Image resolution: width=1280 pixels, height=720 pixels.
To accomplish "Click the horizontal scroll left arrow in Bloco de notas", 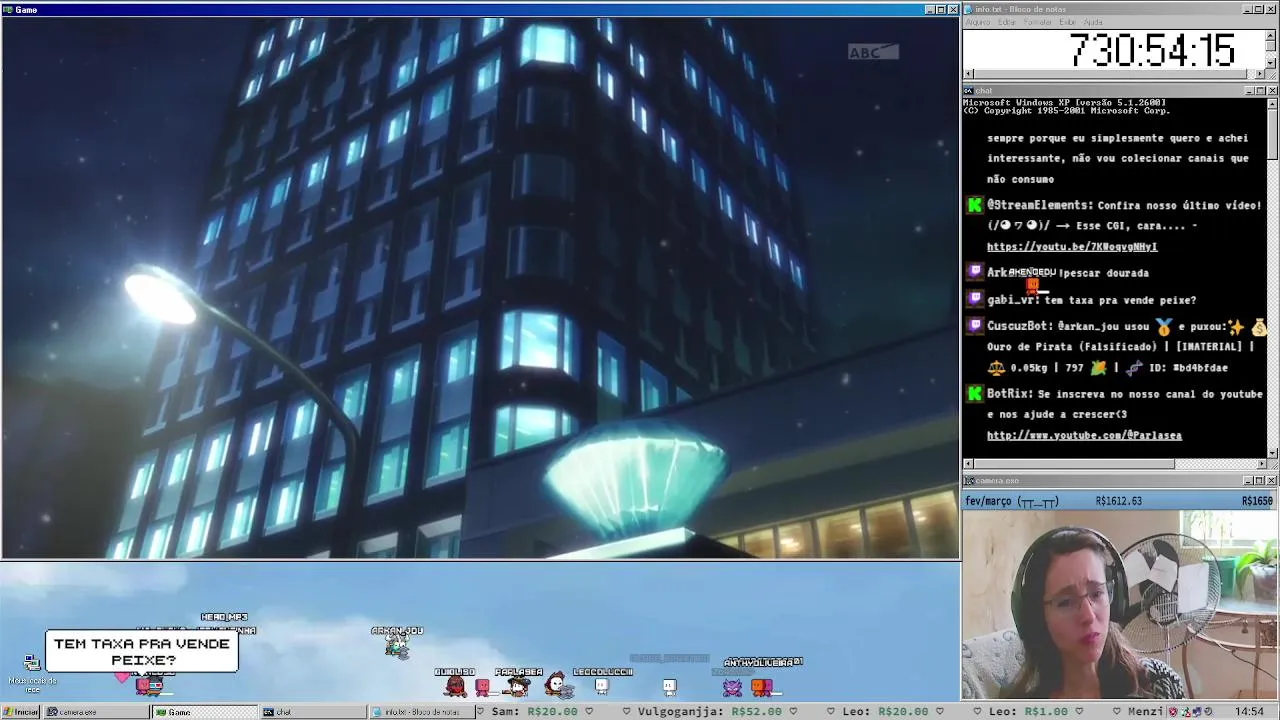I will point(967,73).
